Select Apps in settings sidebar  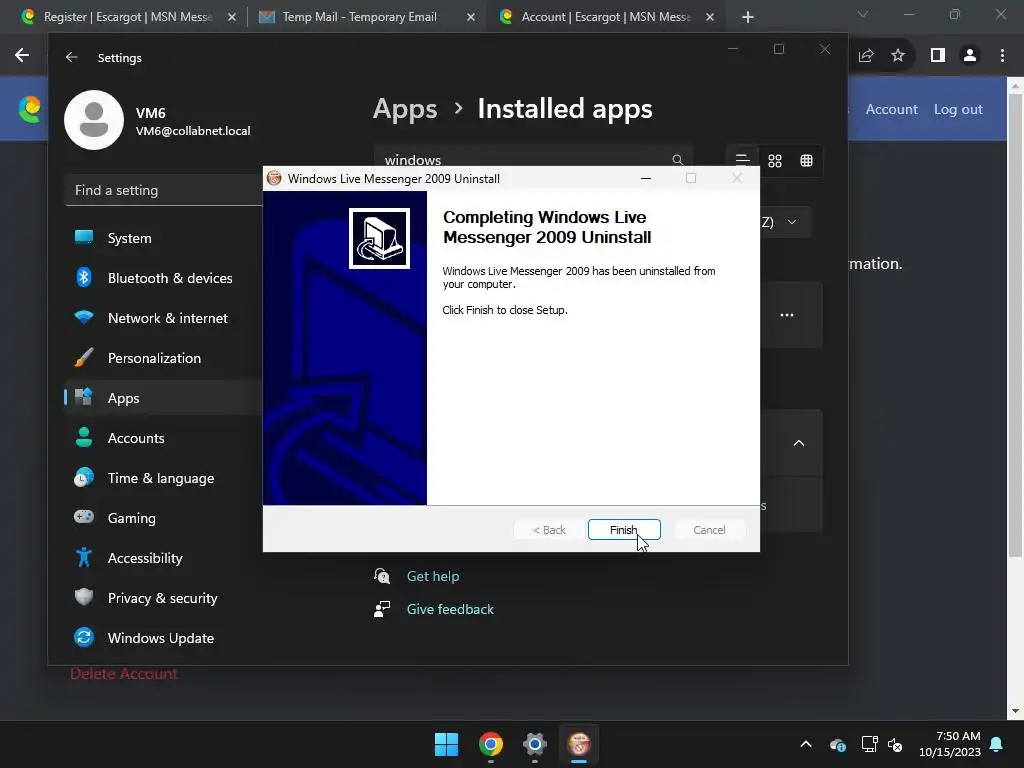coord(163,398)
